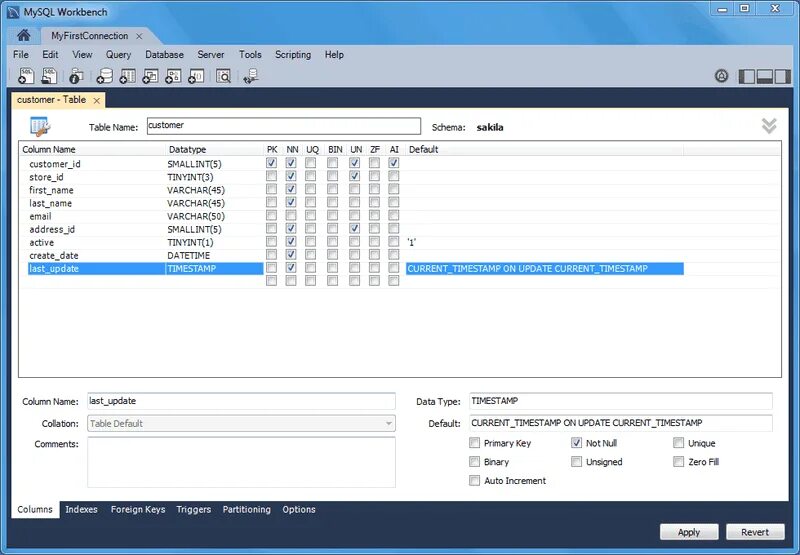
Task: Open the Collation dropdown
Action: point(241,423)
